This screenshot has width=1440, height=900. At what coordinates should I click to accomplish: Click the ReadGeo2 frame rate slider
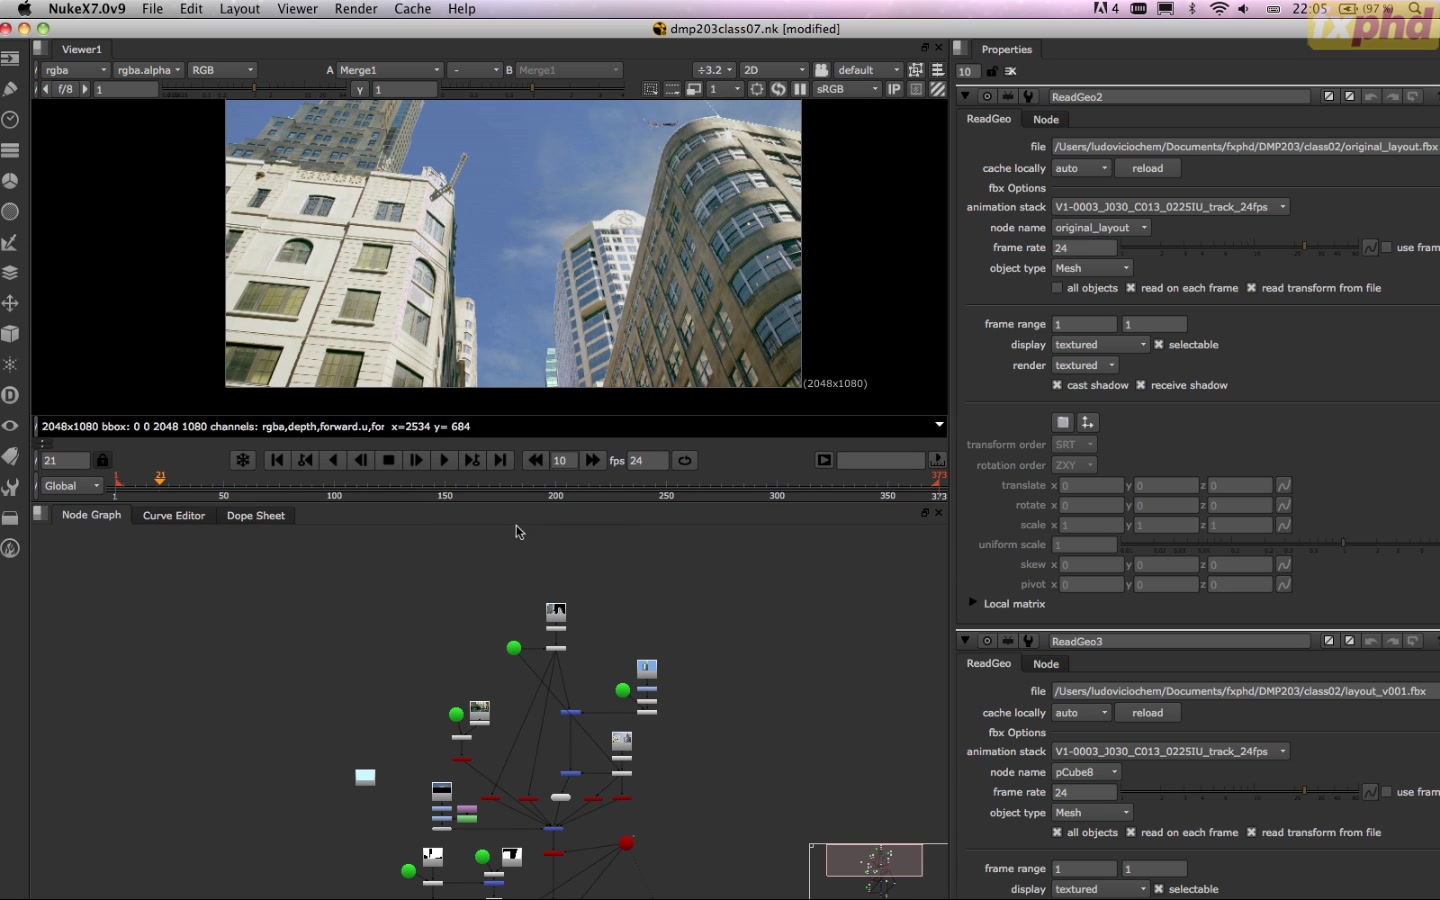[1240, 247]
